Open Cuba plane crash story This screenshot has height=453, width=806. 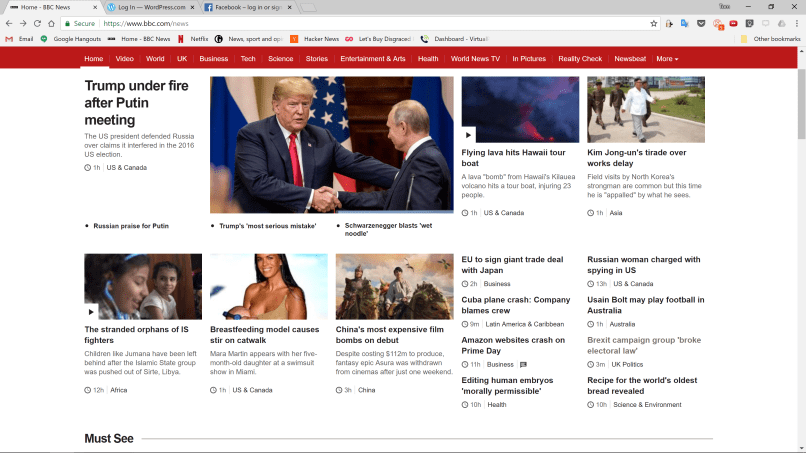[516, 305]
